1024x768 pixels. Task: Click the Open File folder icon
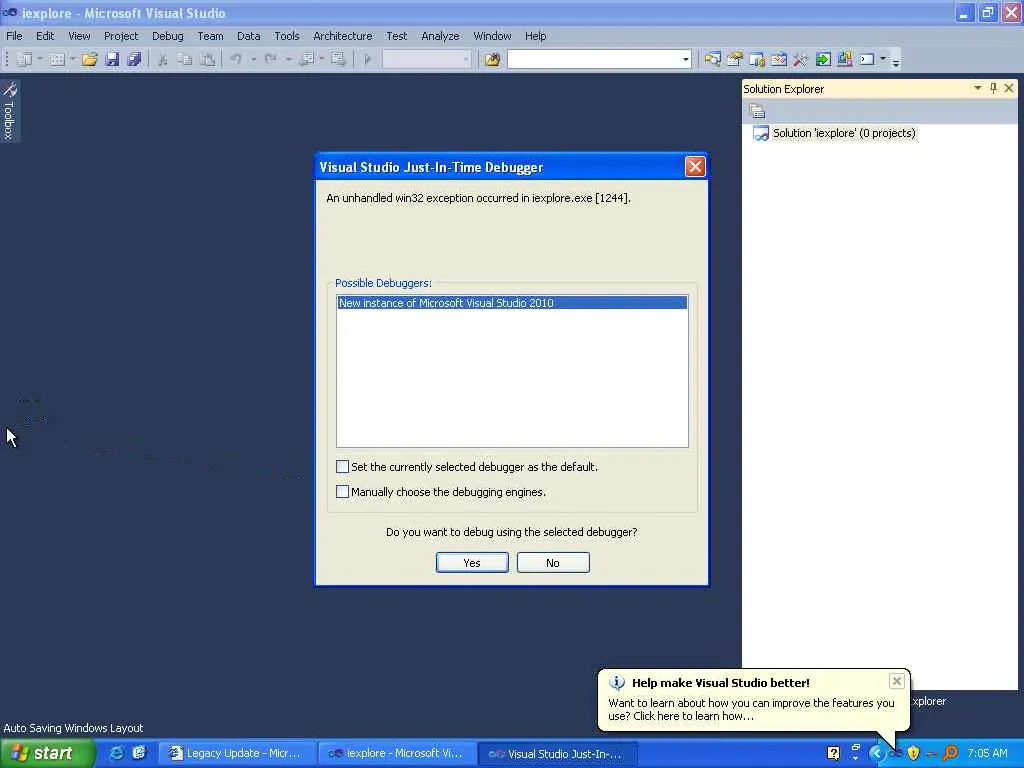click(x=89, y=59)
